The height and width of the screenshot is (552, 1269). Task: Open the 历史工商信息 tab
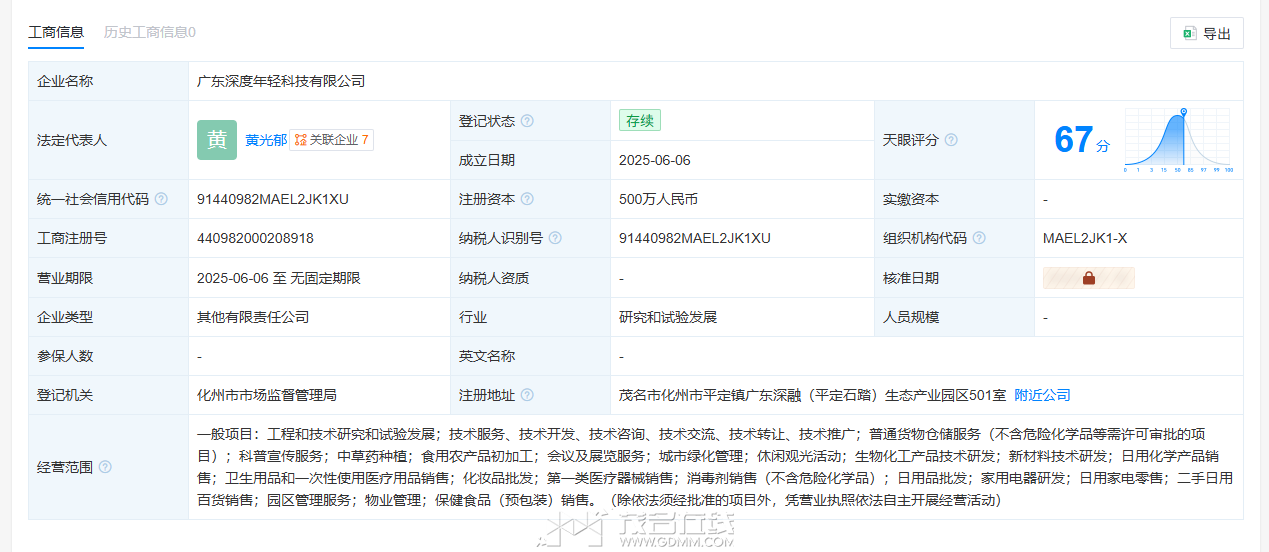(149, 32)
